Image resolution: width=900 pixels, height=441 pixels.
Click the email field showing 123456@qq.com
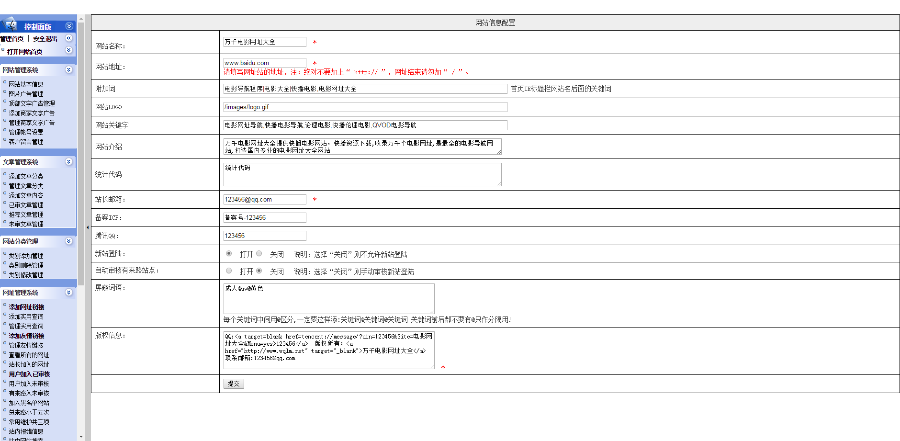pyautogui.click(x=265, y=199)
